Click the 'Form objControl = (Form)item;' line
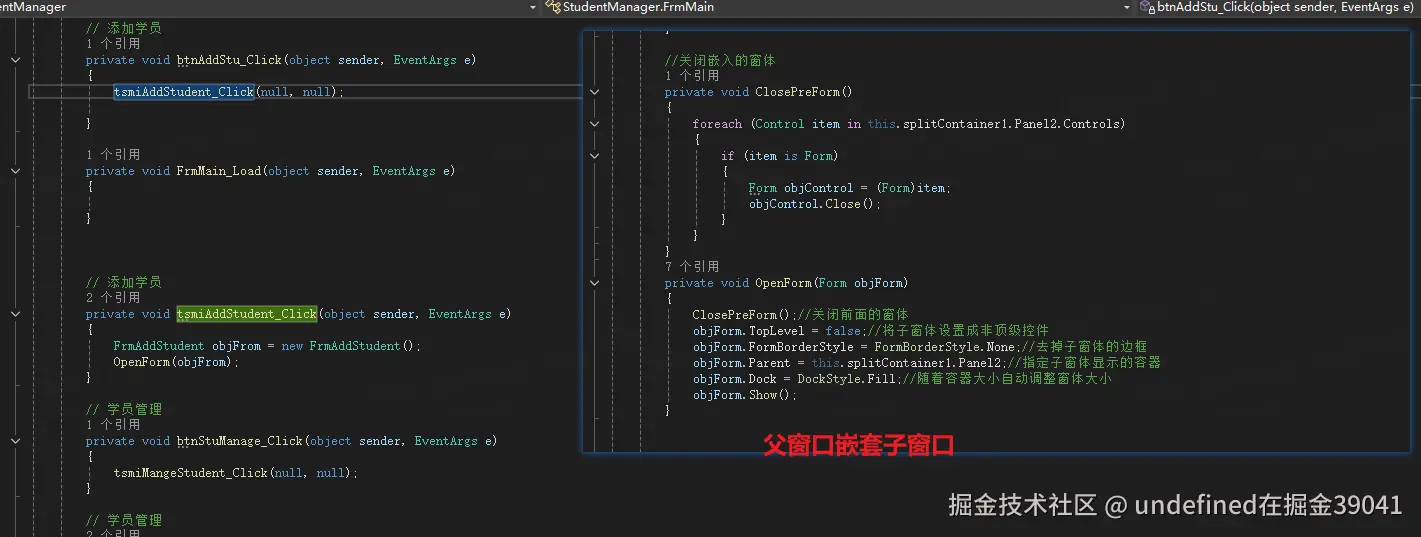1421x537 pixels. point(850,188)
